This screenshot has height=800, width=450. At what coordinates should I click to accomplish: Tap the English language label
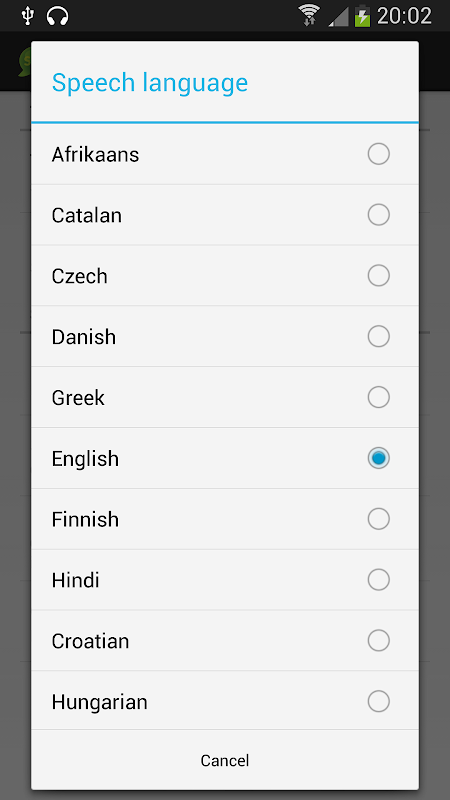[85, 459]
